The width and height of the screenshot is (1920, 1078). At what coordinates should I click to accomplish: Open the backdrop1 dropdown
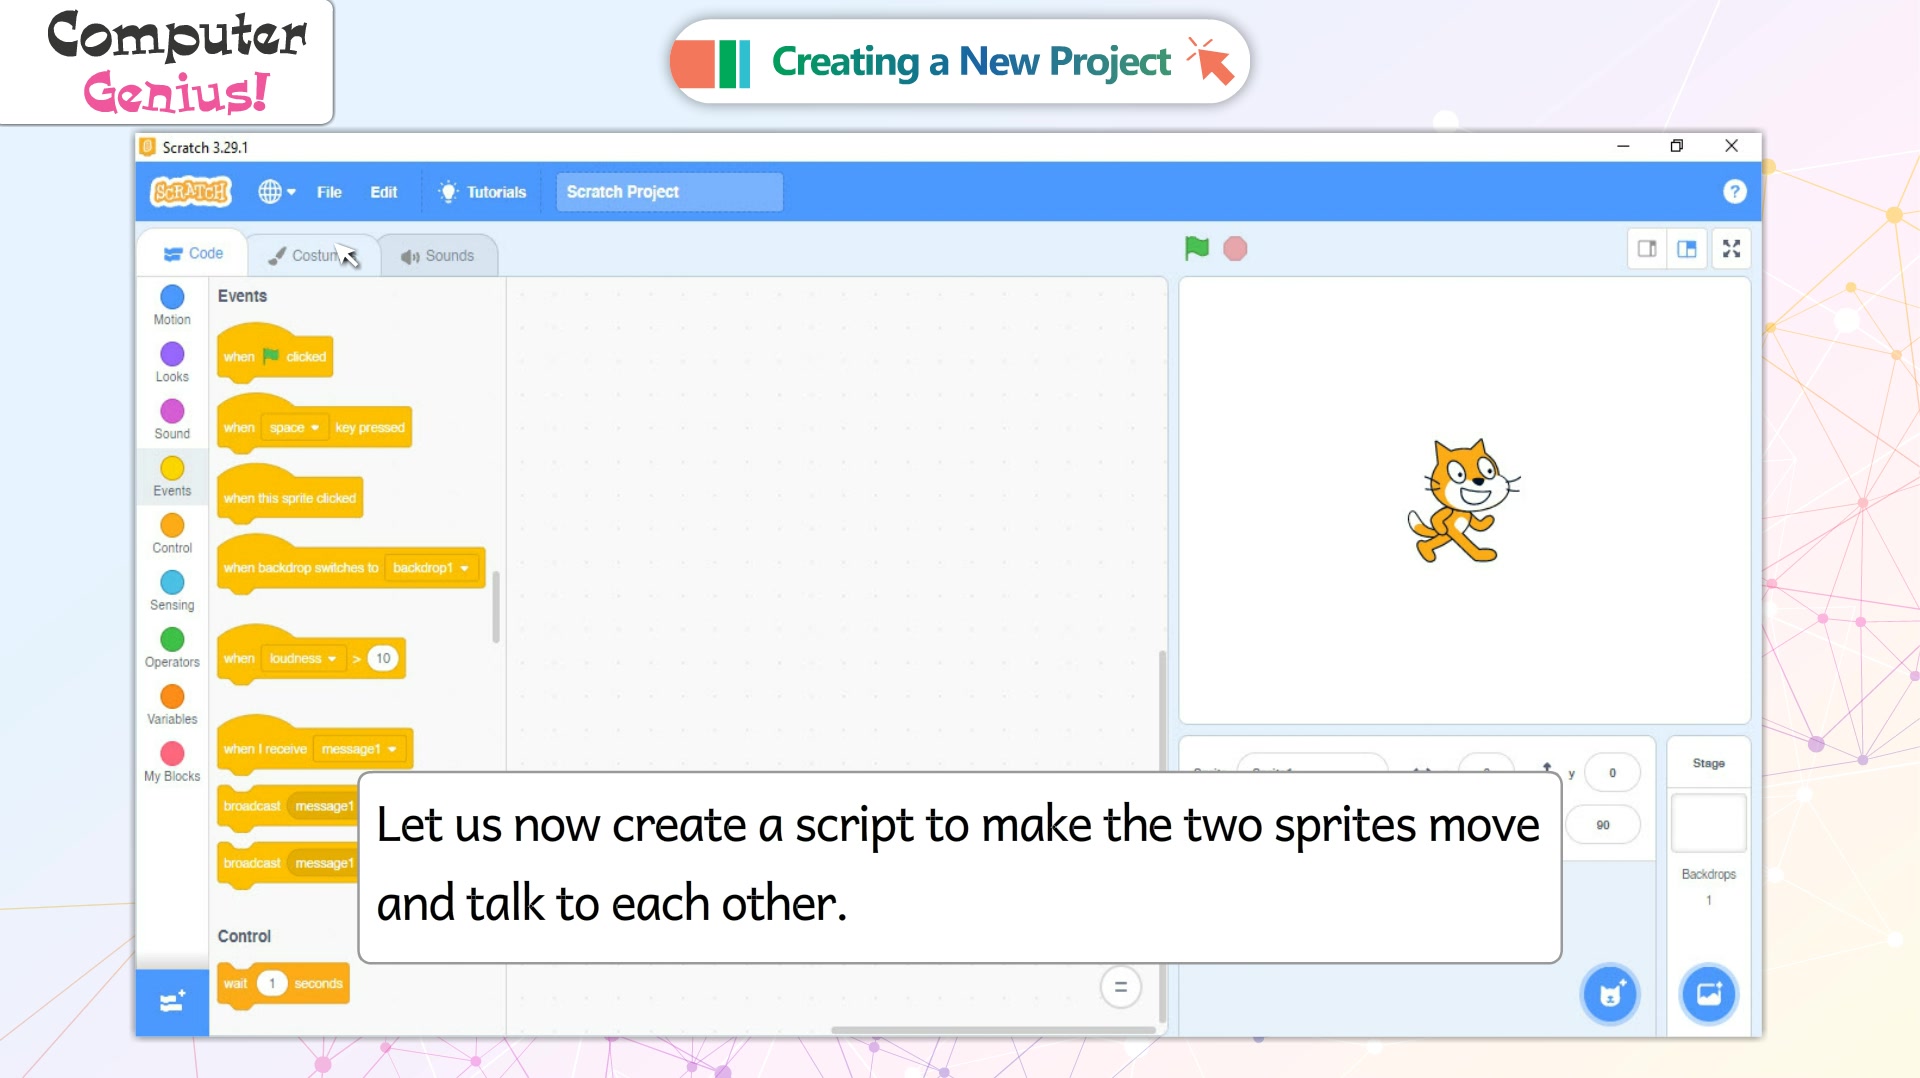pyautogui.click(x=431, y=568)
